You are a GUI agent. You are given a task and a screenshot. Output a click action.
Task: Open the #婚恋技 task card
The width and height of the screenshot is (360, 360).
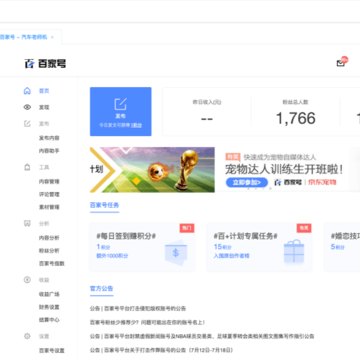tap(342, 247)
